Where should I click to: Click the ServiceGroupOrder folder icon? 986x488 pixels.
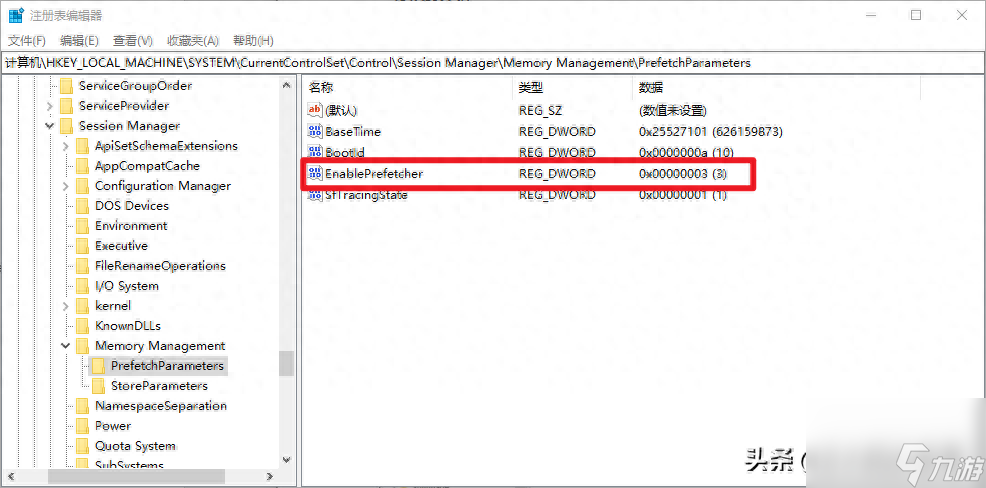66,86
